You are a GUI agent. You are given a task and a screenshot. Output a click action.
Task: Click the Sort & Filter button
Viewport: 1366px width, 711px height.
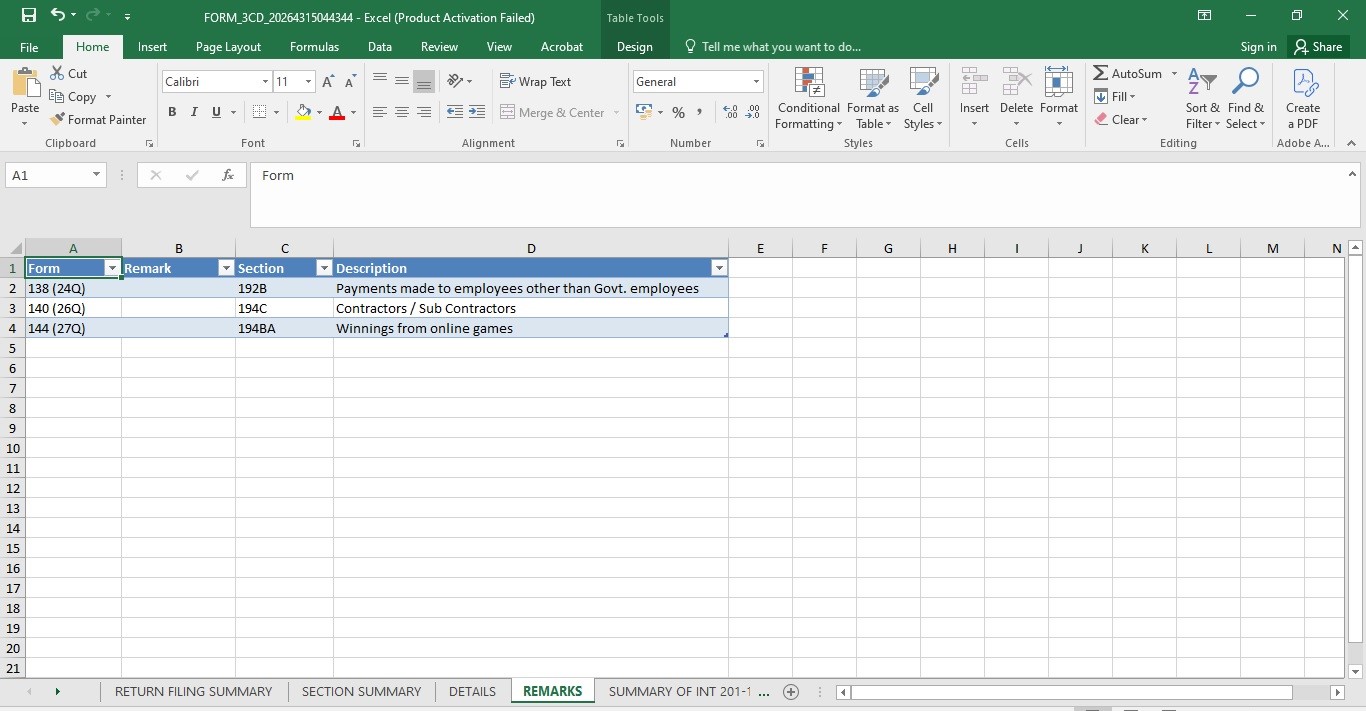click(1202, 99)
